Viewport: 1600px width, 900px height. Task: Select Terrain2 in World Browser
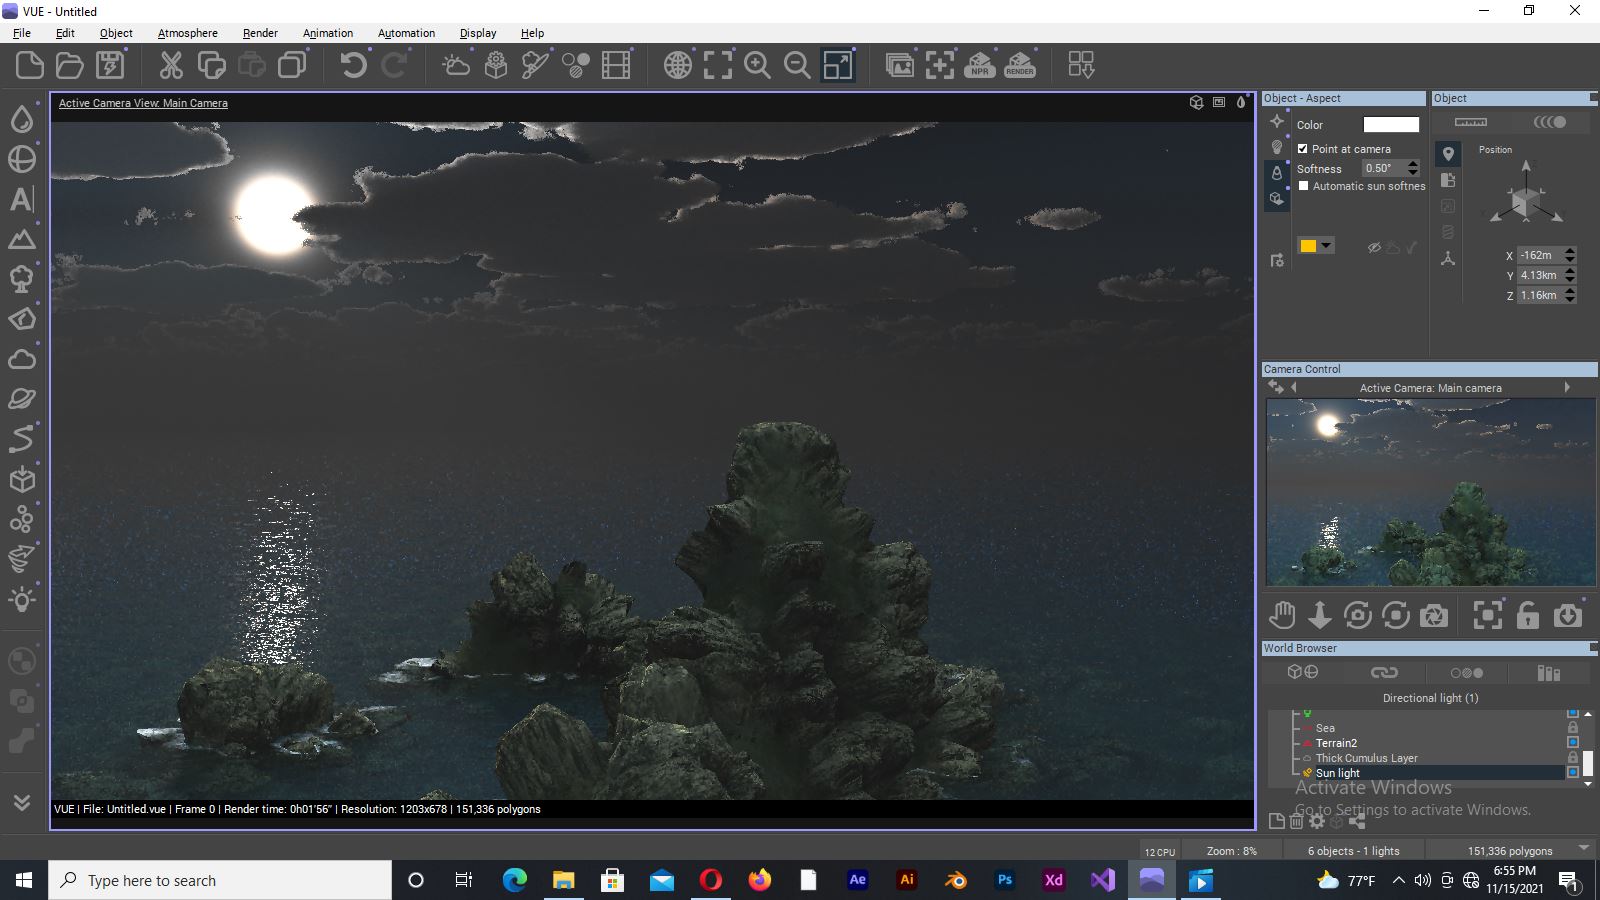(x=1336, y=743)
